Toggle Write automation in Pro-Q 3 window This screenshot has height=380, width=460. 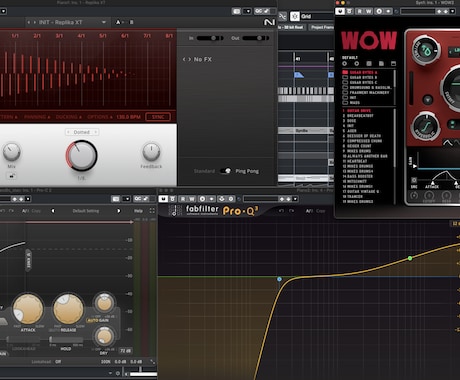pyautogui.click(x=192, y=199)
